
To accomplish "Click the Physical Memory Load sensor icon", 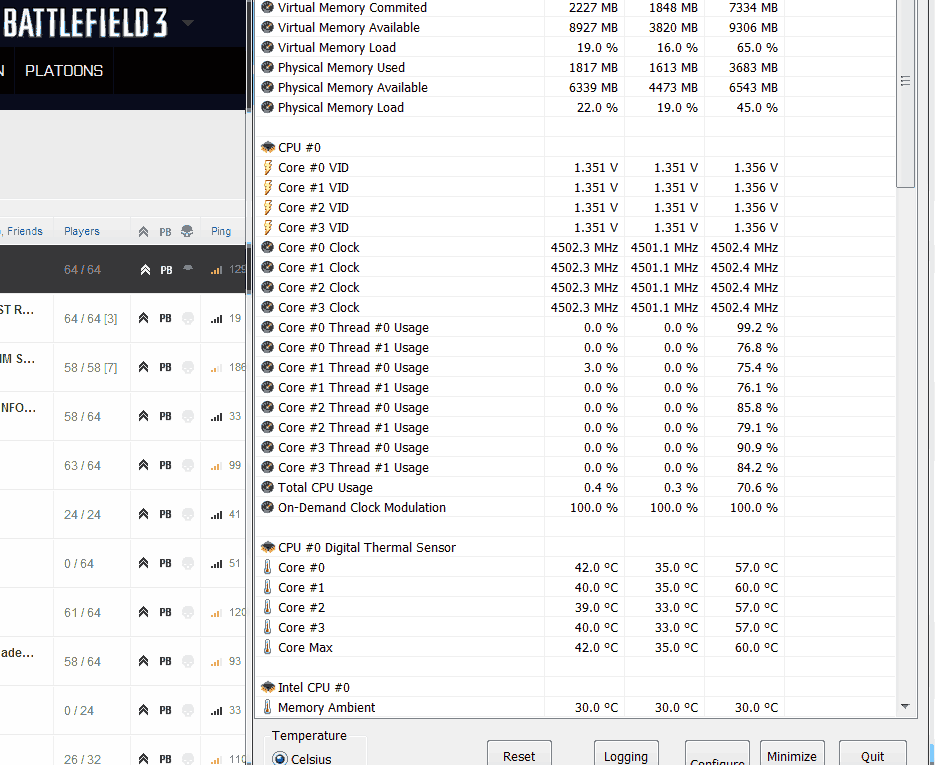I will (268, 108).
